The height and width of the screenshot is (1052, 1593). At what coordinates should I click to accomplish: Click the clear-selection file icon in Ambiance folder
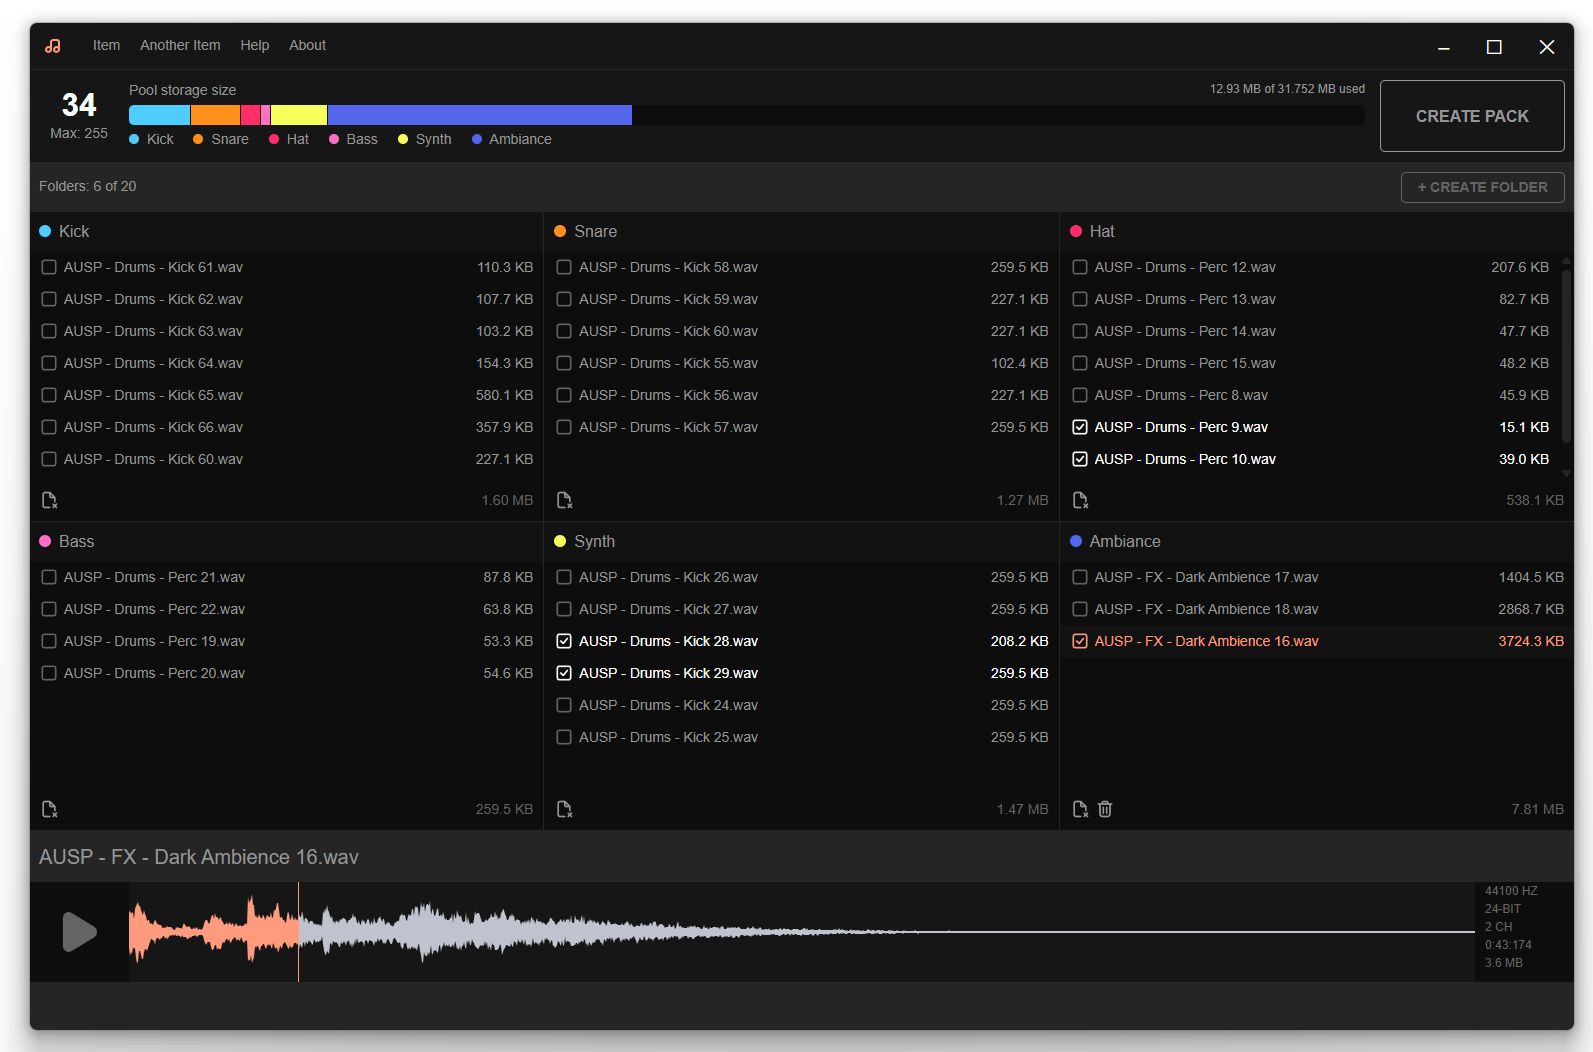pyautogui.click(x=1080, y=809)
